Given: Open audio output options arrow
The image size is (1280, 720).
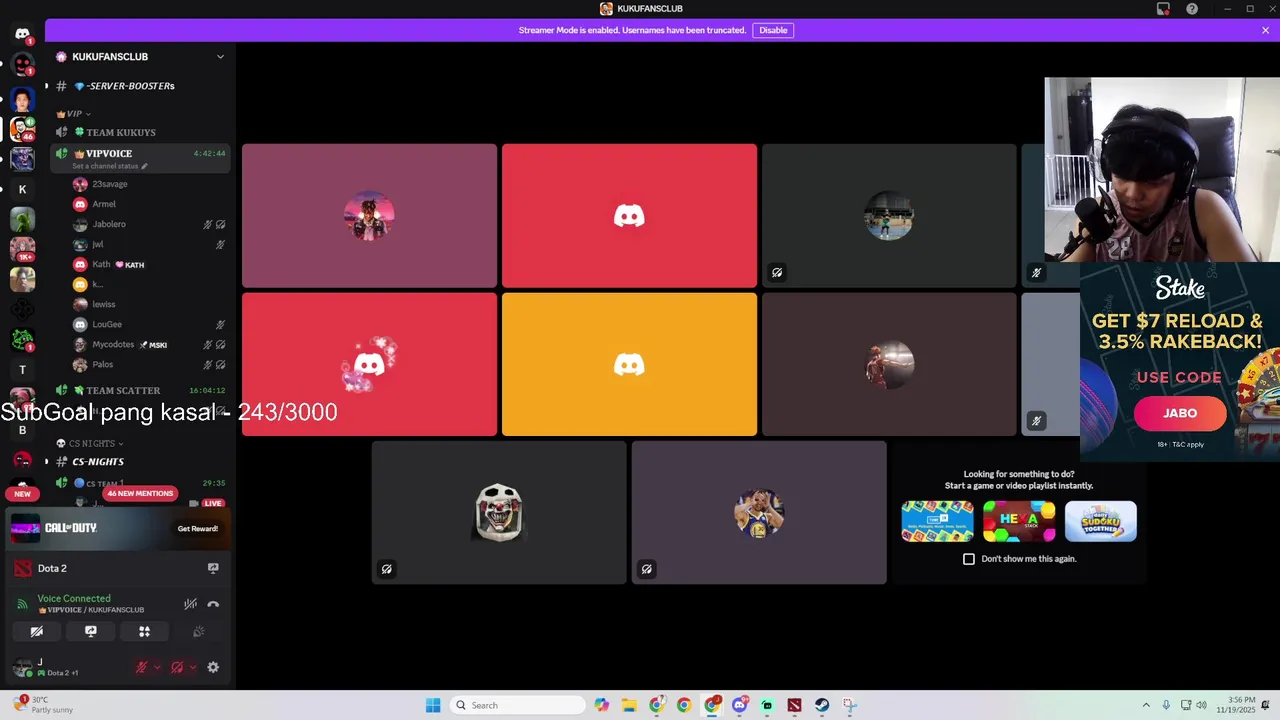Looking at the screenshot, I should pyautogui.click(x=193, y=667).
